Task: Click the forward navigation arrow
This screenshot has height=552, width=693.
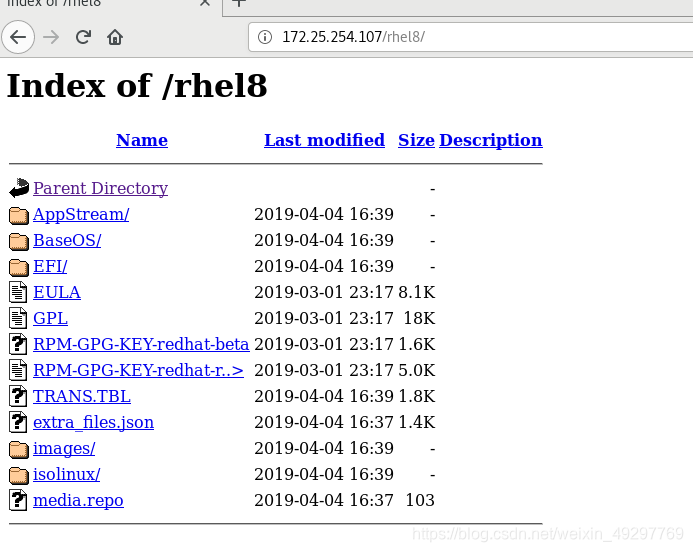Action: (51, 37)
